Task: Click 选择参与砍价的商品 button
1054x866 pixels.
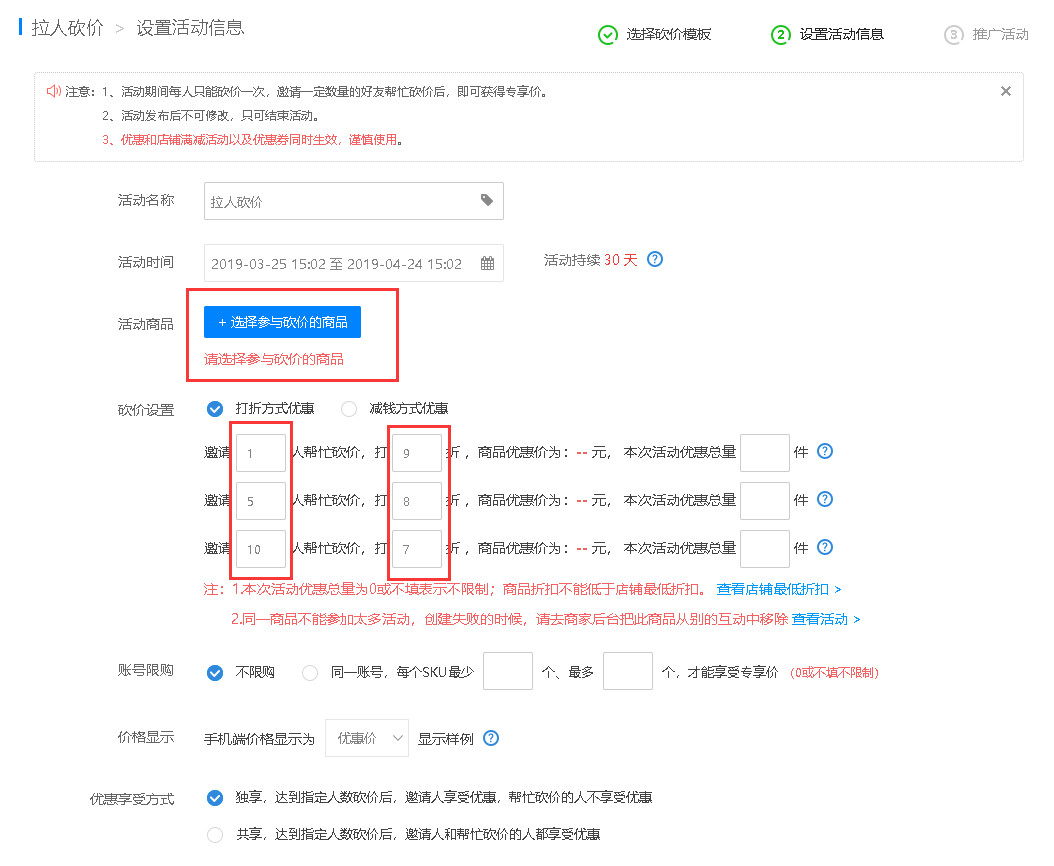Action: pyautogui.click(x=282, y=322)
